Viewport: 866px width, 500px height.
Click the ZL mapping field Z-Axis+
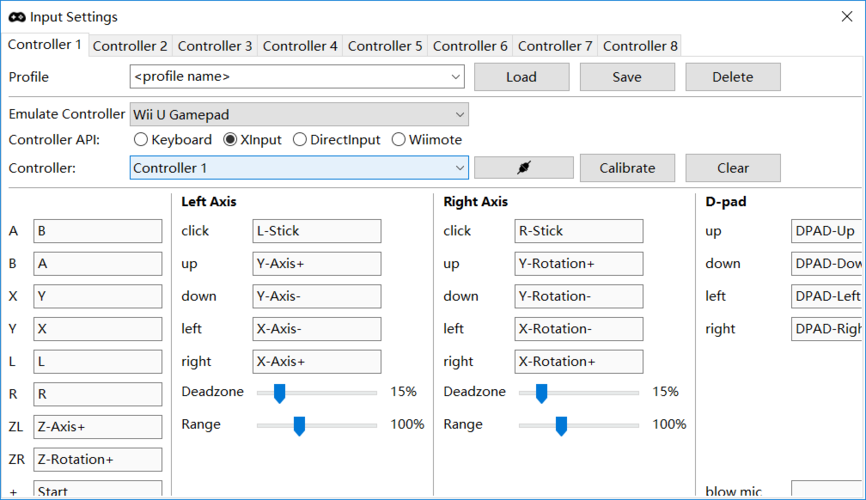click(98, 427)
